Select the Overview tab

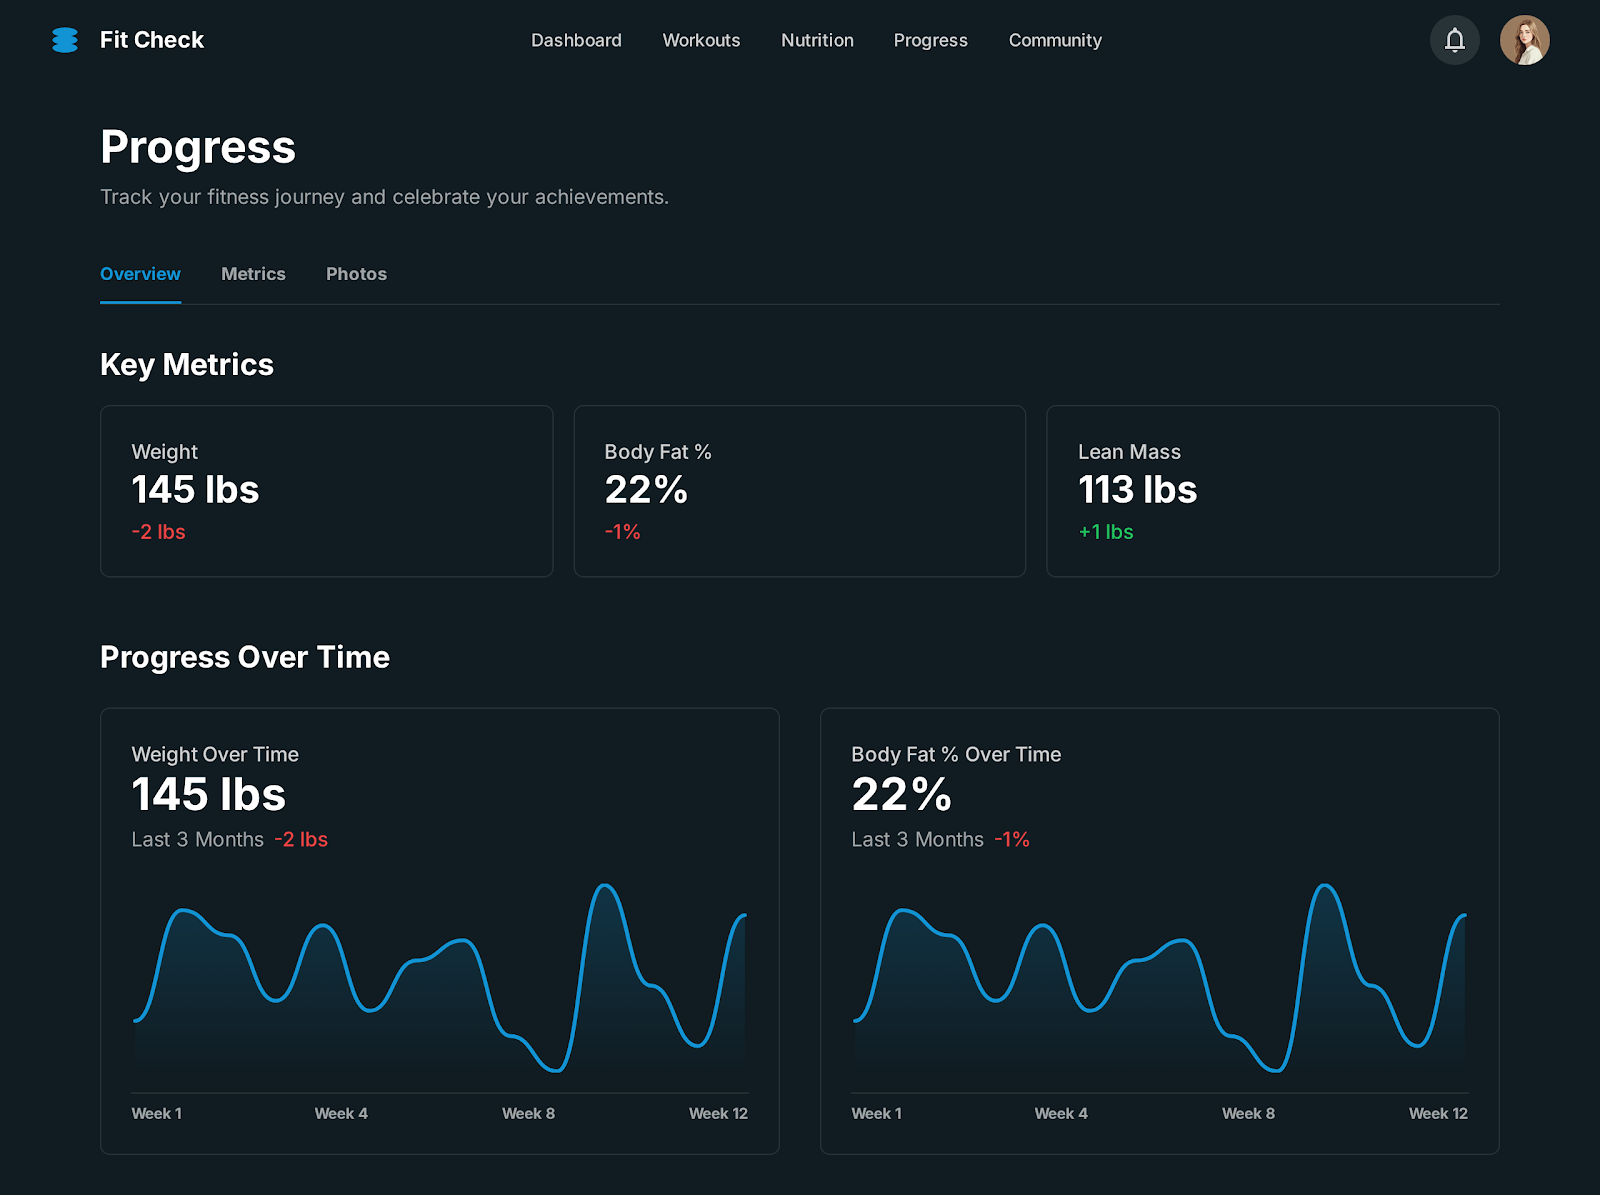click(140, 273)
